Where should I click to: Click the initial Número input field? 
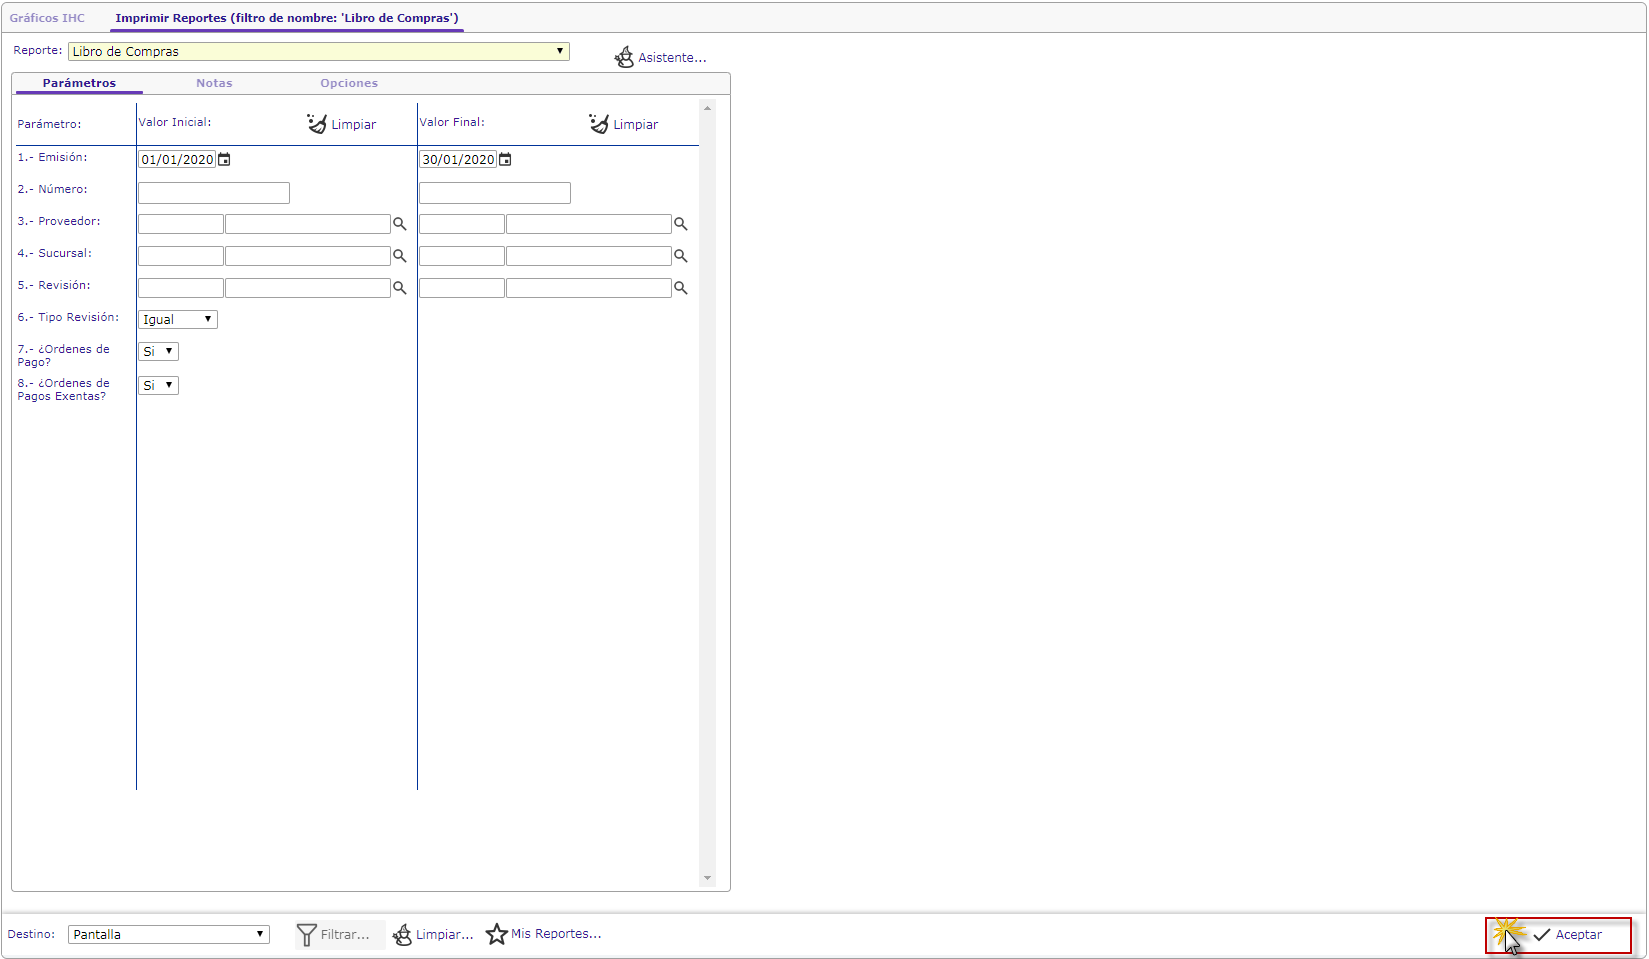click(x=213, y=193)
